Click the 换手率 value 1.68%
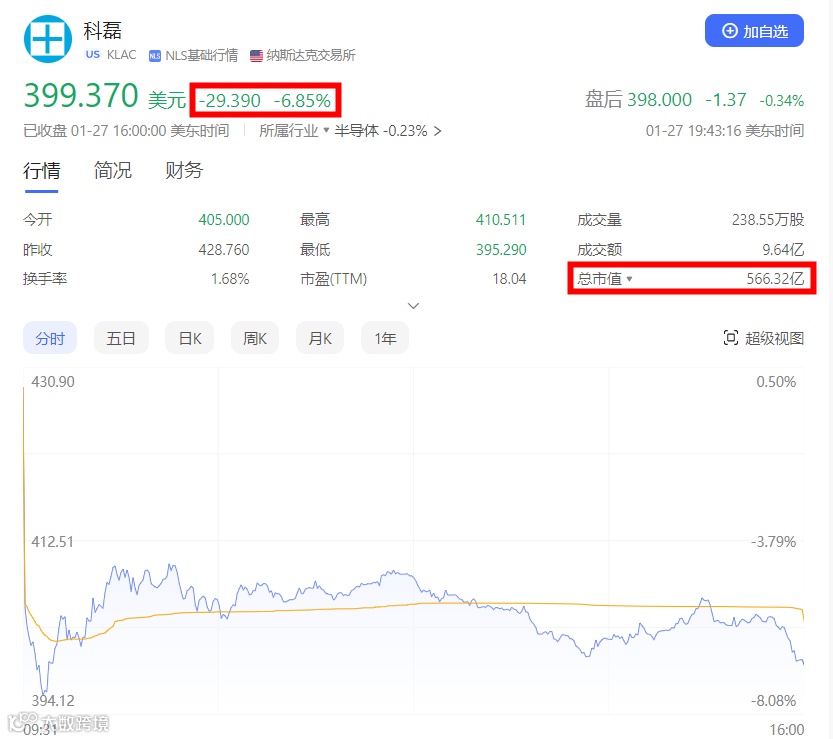This screenshot has width=833, height=739. point(230,278)
